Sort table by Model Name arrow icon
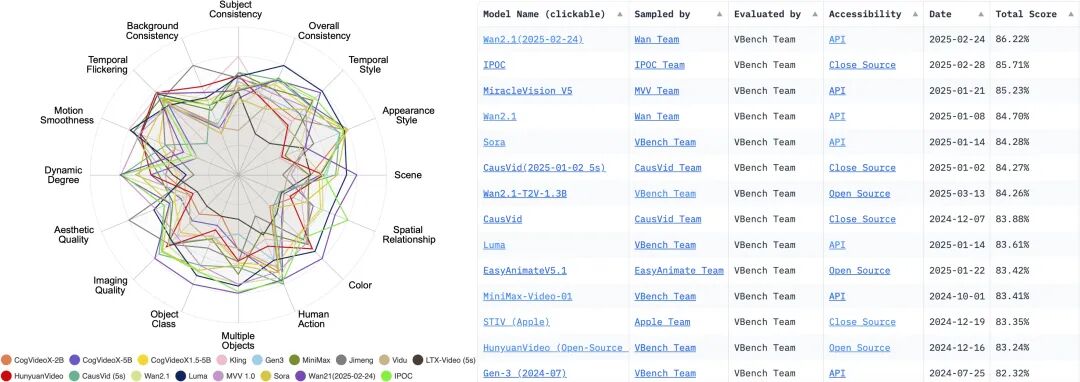 (619, 14)
